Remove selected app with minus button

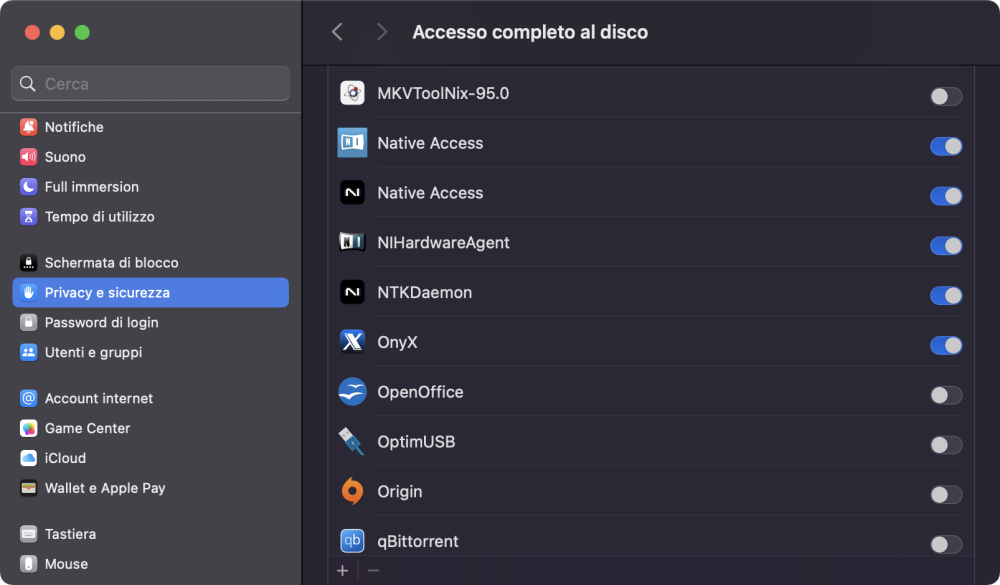click(x=374, y=570)
